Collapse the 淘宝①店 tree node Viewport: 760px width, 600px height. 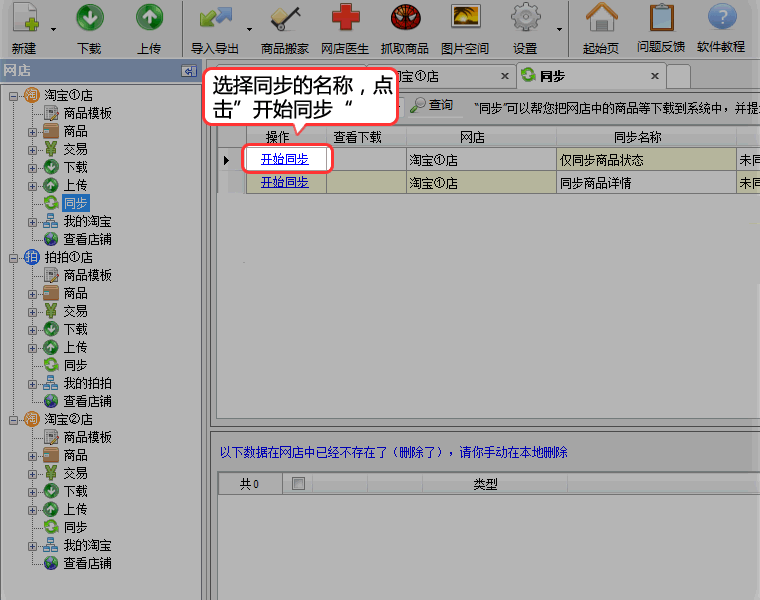tap(13, 95)
